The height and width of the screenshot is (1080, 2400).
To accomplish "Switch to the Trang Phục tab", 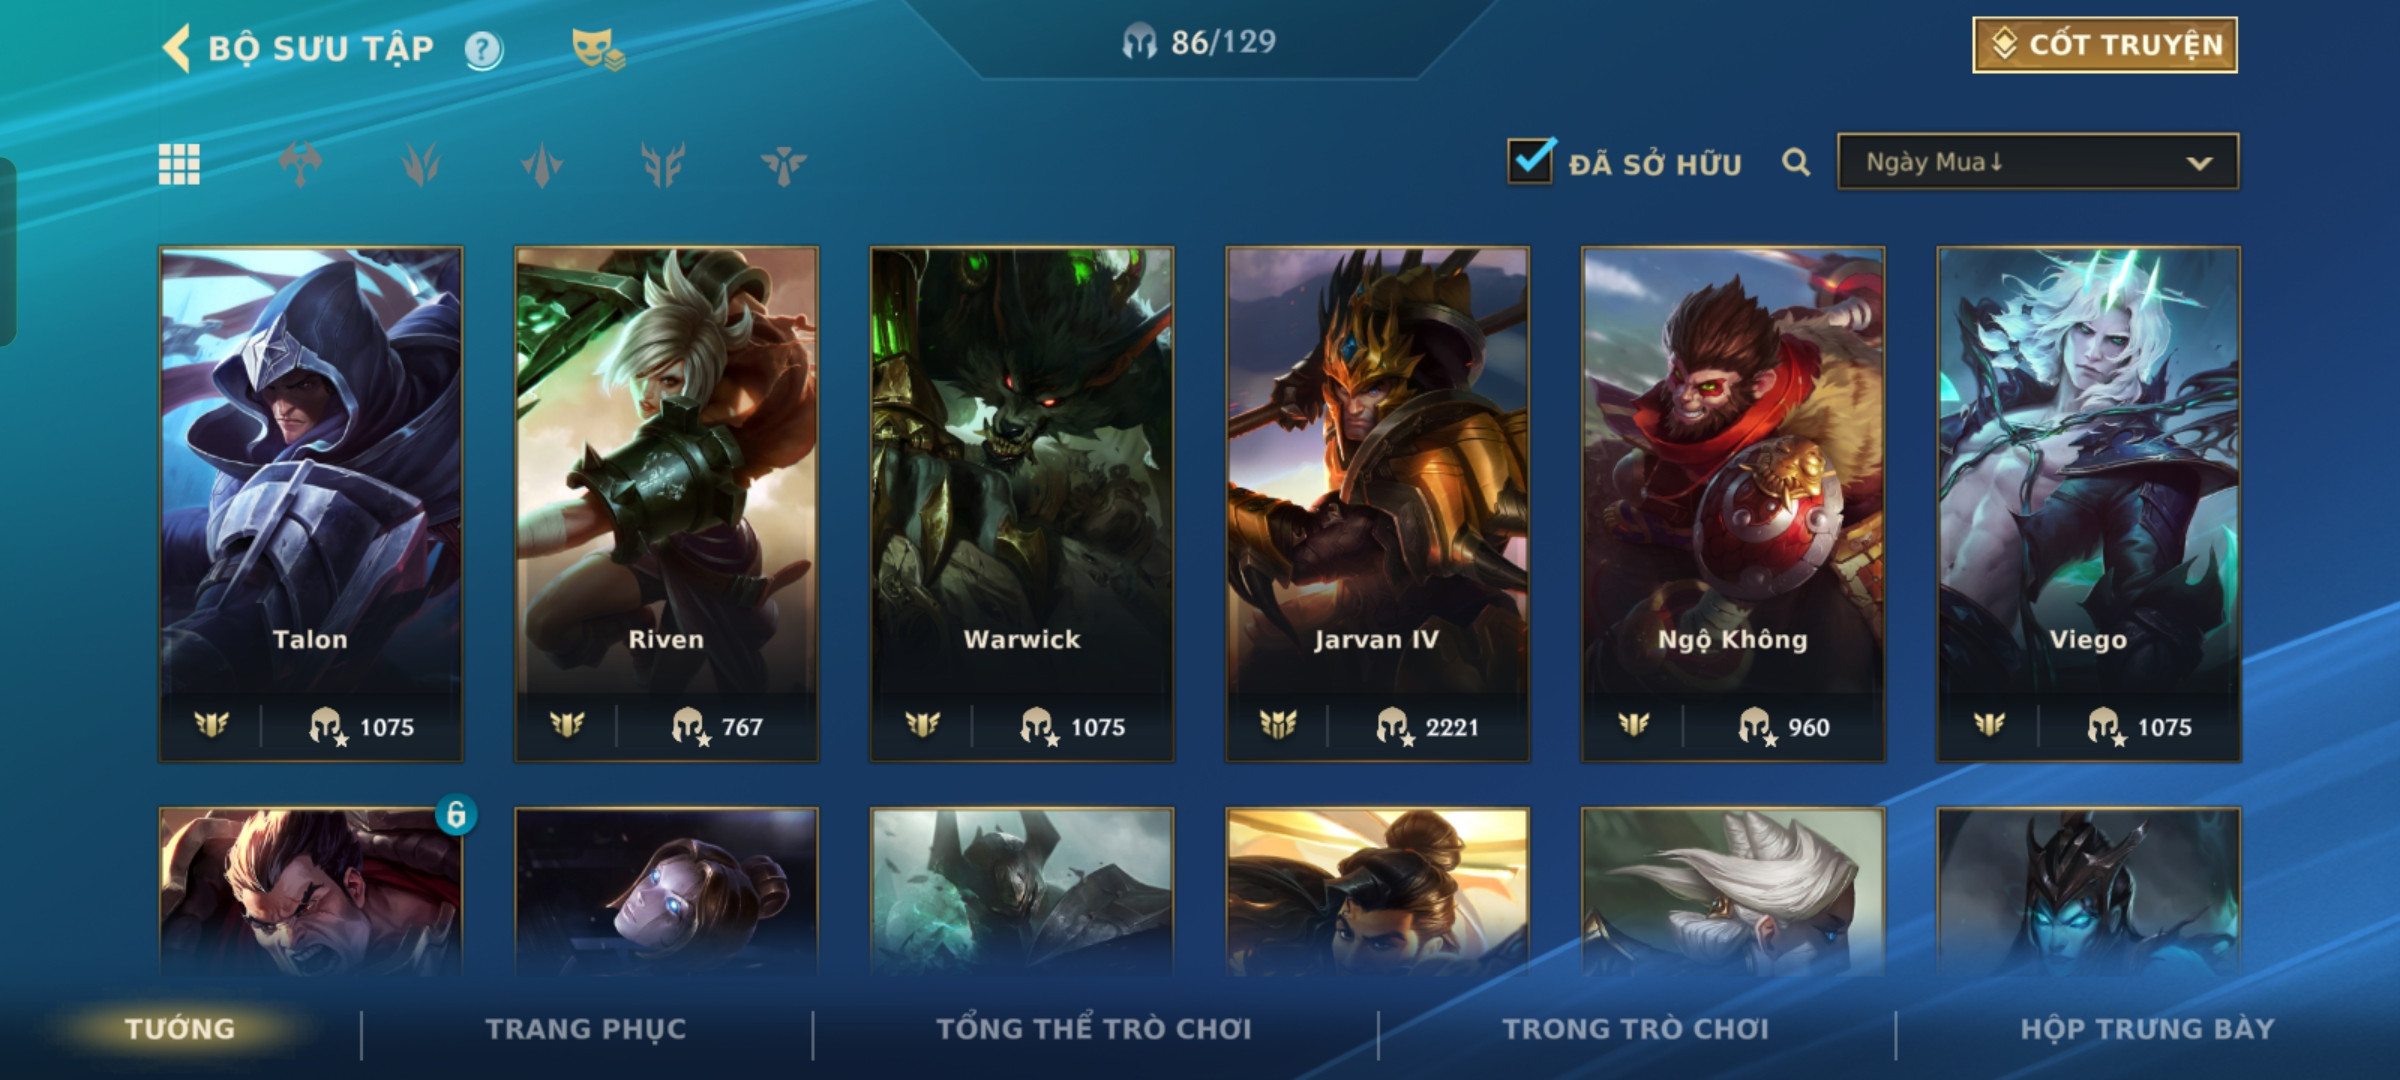I will tap(586, 1029).
